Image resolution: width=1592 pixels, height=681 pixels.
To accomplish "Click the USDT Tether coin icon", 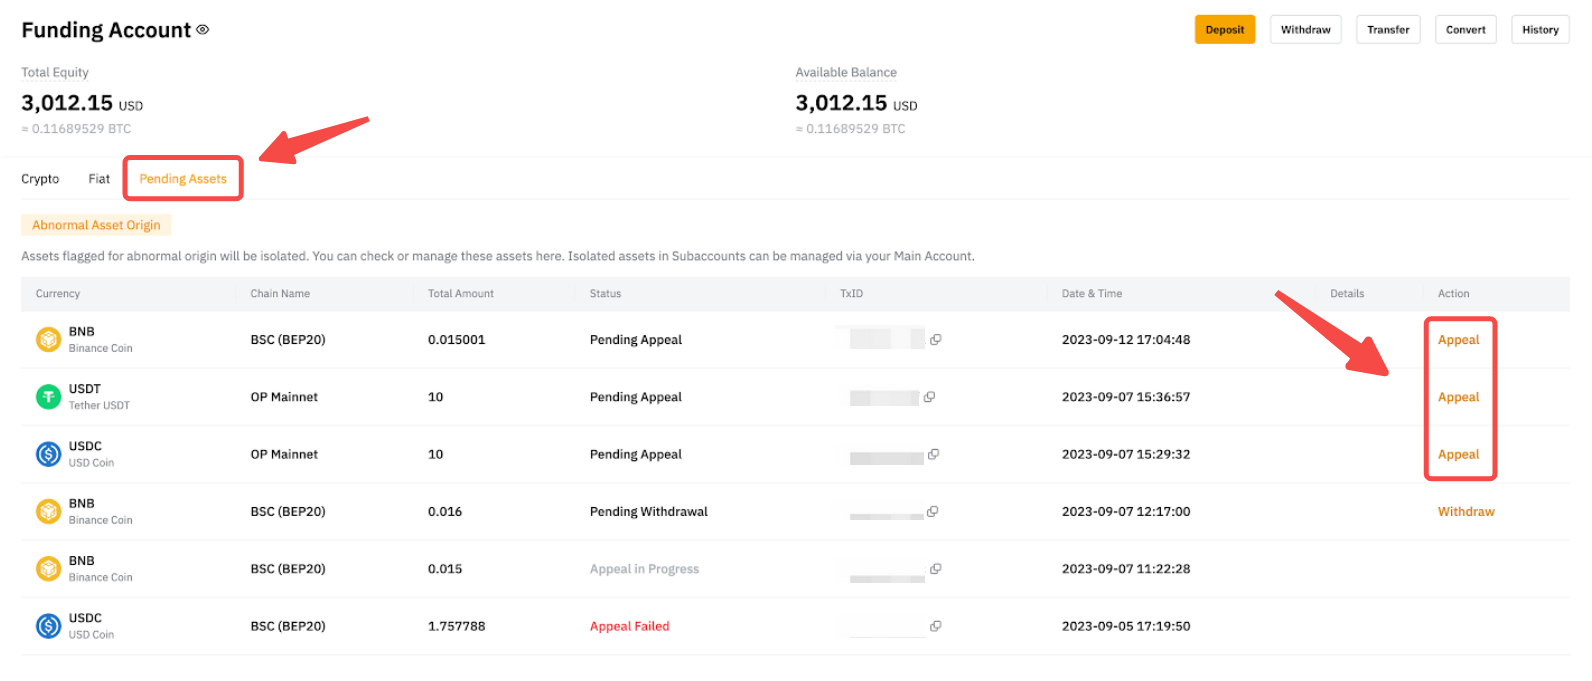I will [x=48, y=397].
